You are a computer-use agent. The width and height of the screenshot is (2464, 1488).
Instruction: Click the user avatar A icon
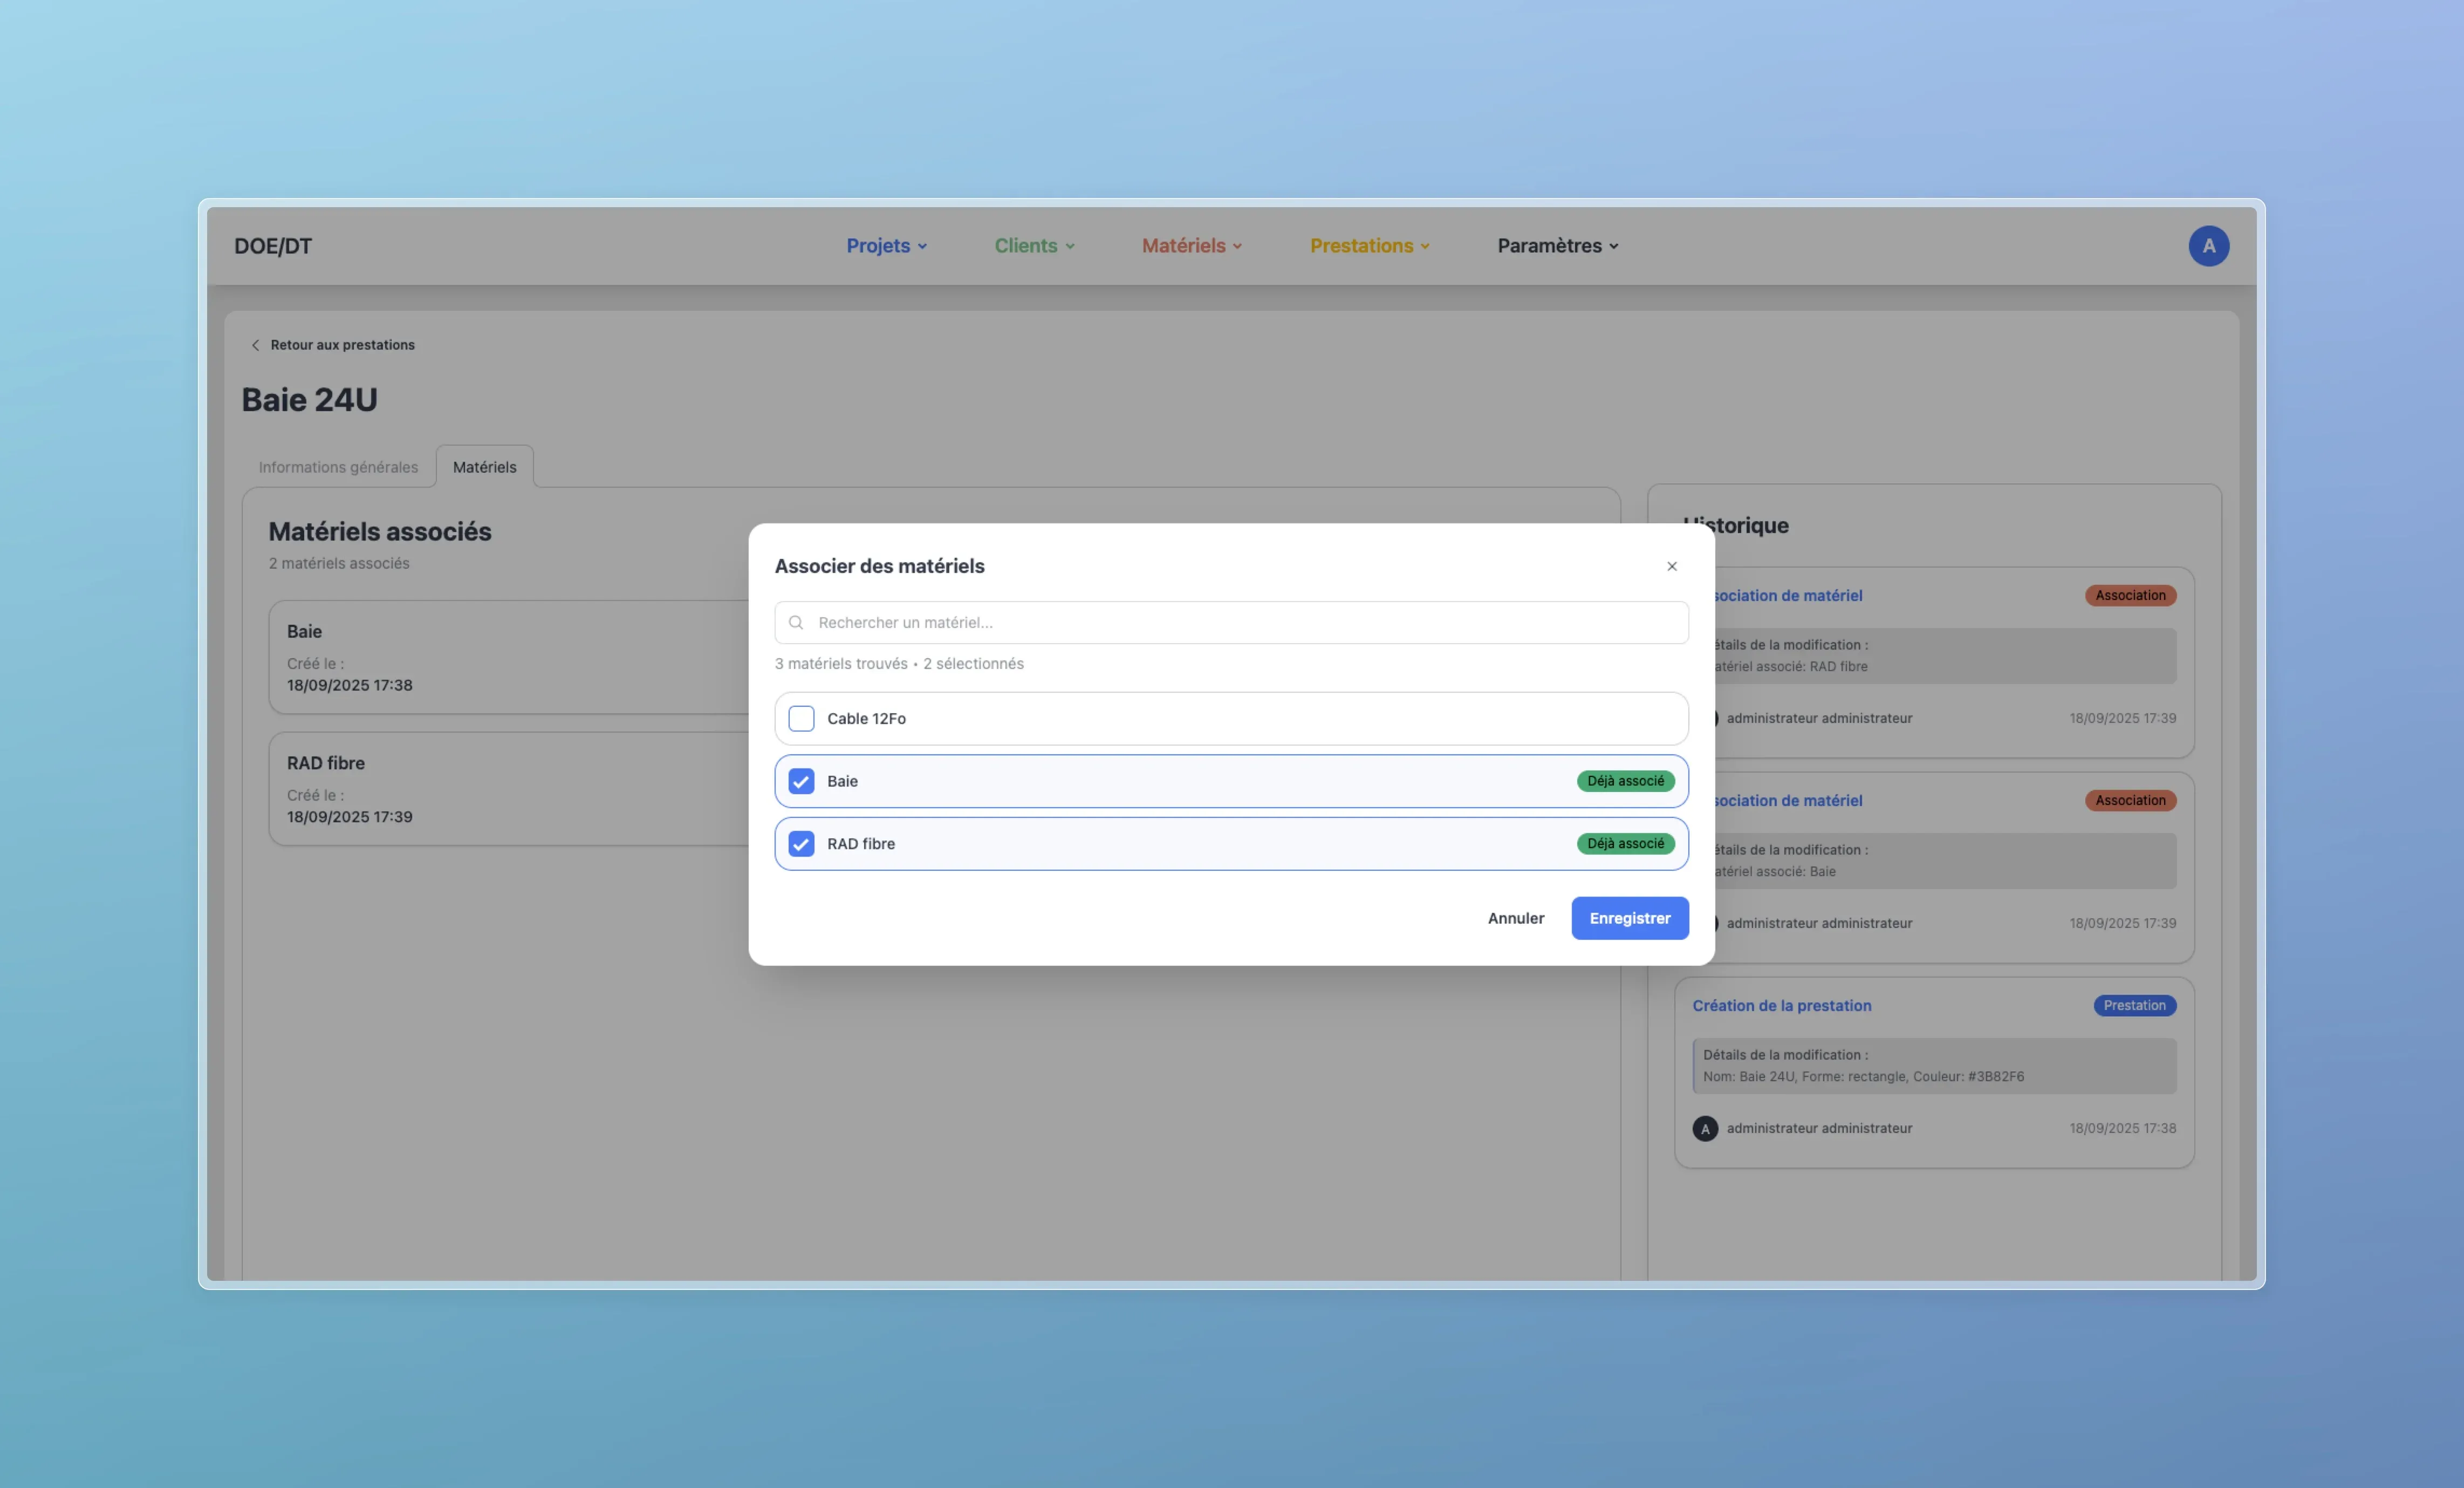coord(2208,246)
